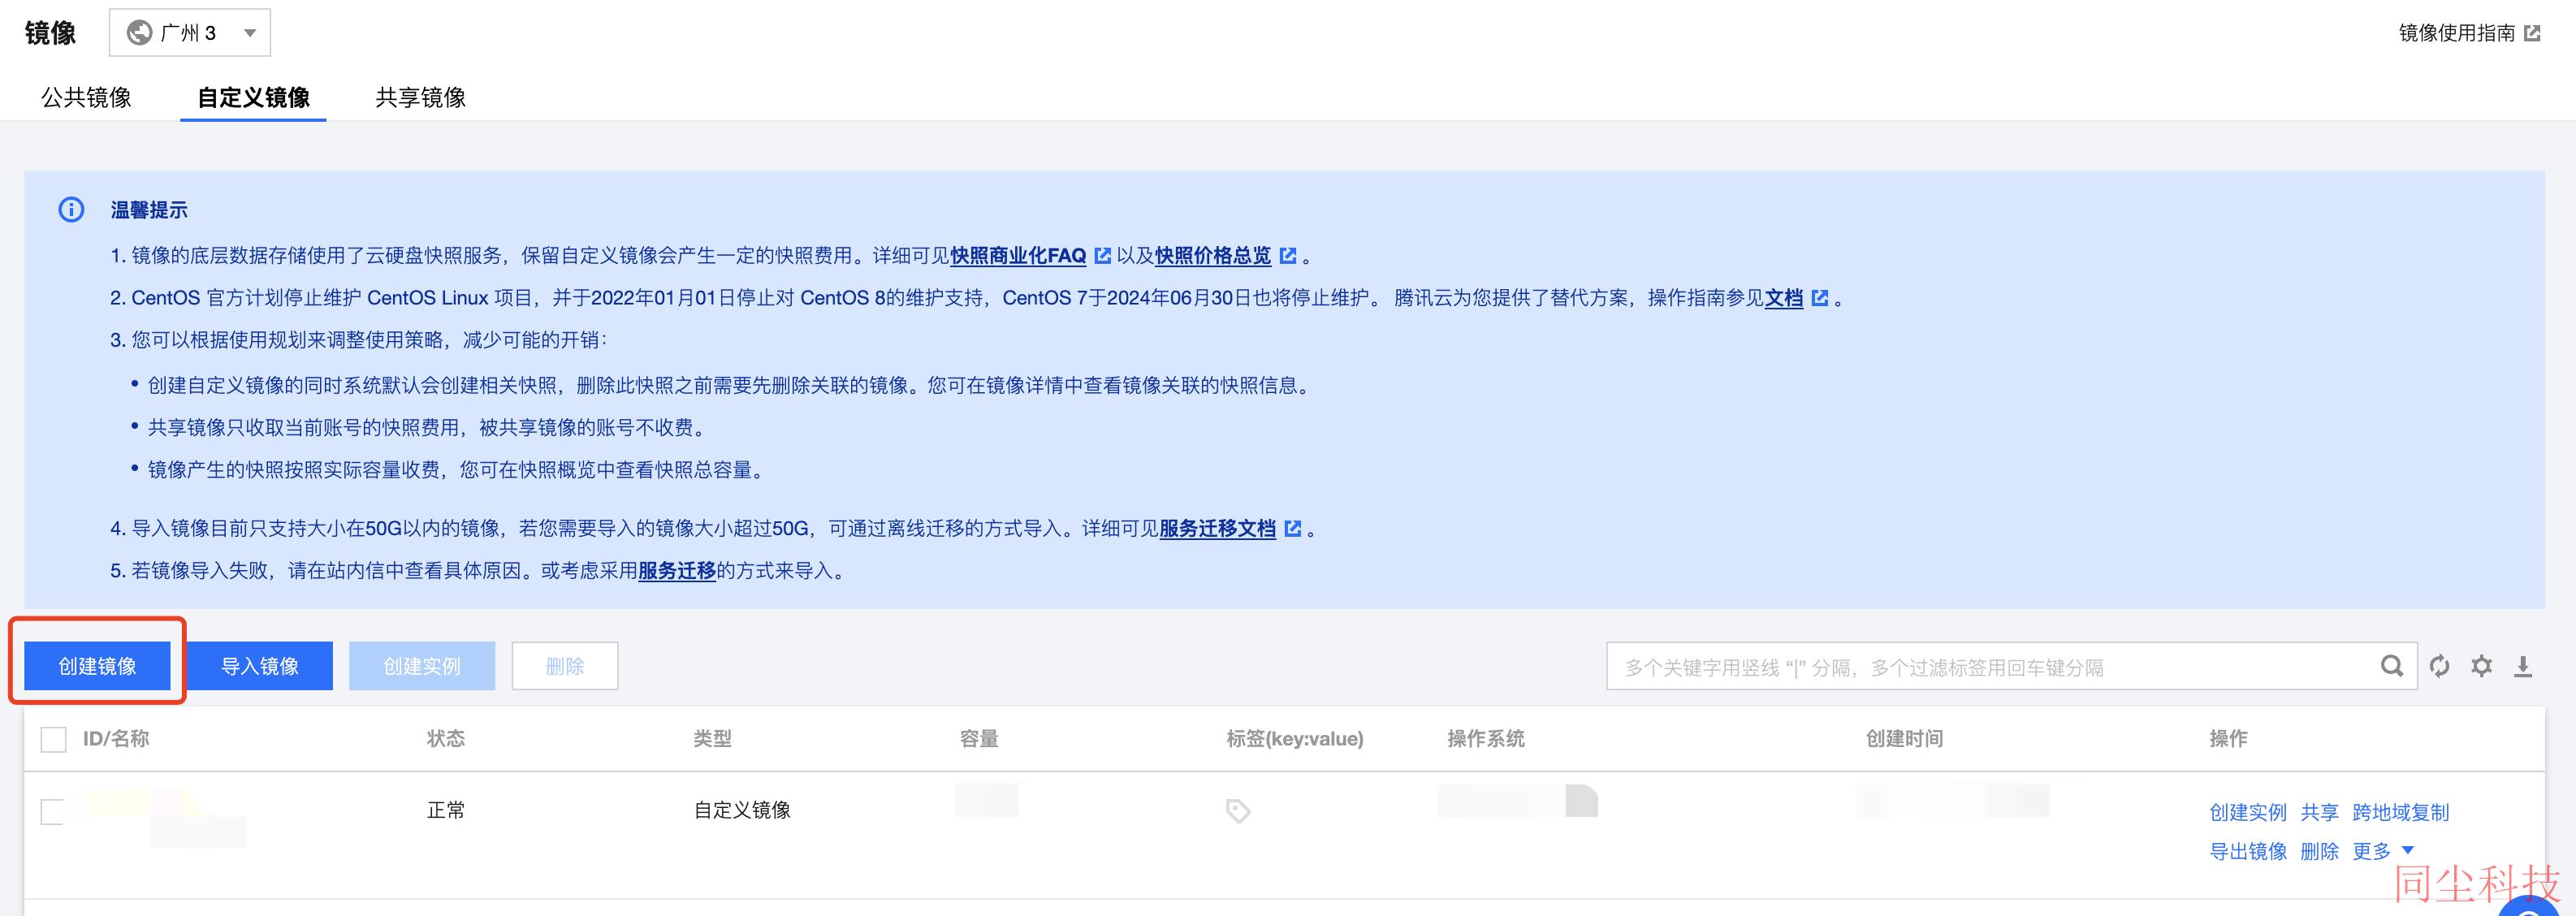
Task: Click the 创建镜像 button
Action: 97,666
